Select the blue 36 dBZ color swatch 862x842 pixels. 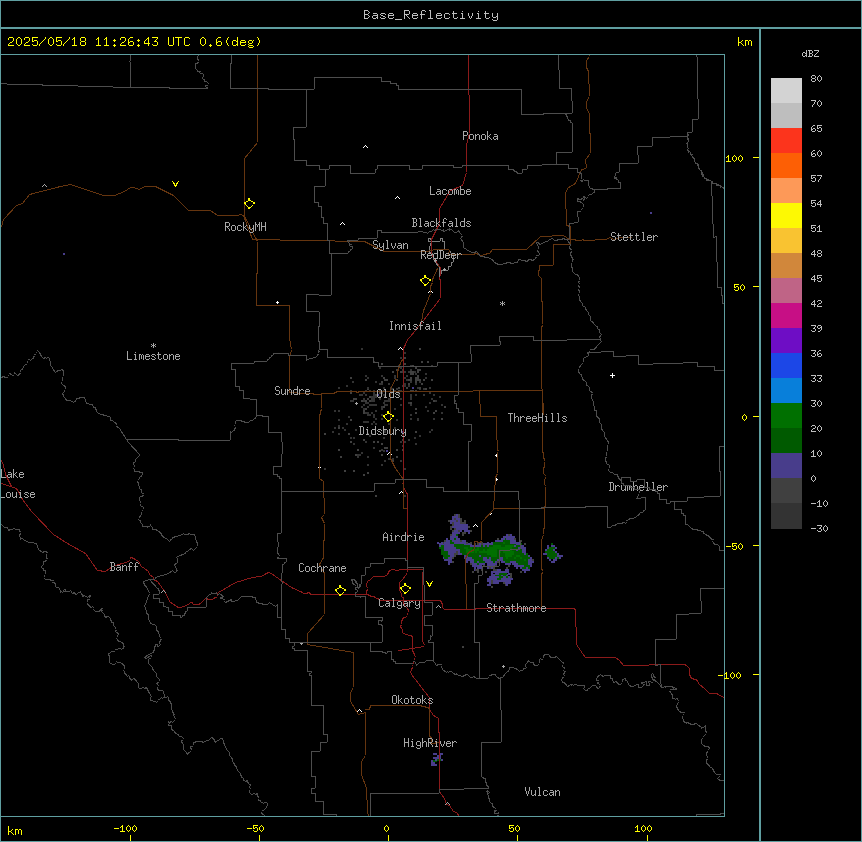[786, 365]
